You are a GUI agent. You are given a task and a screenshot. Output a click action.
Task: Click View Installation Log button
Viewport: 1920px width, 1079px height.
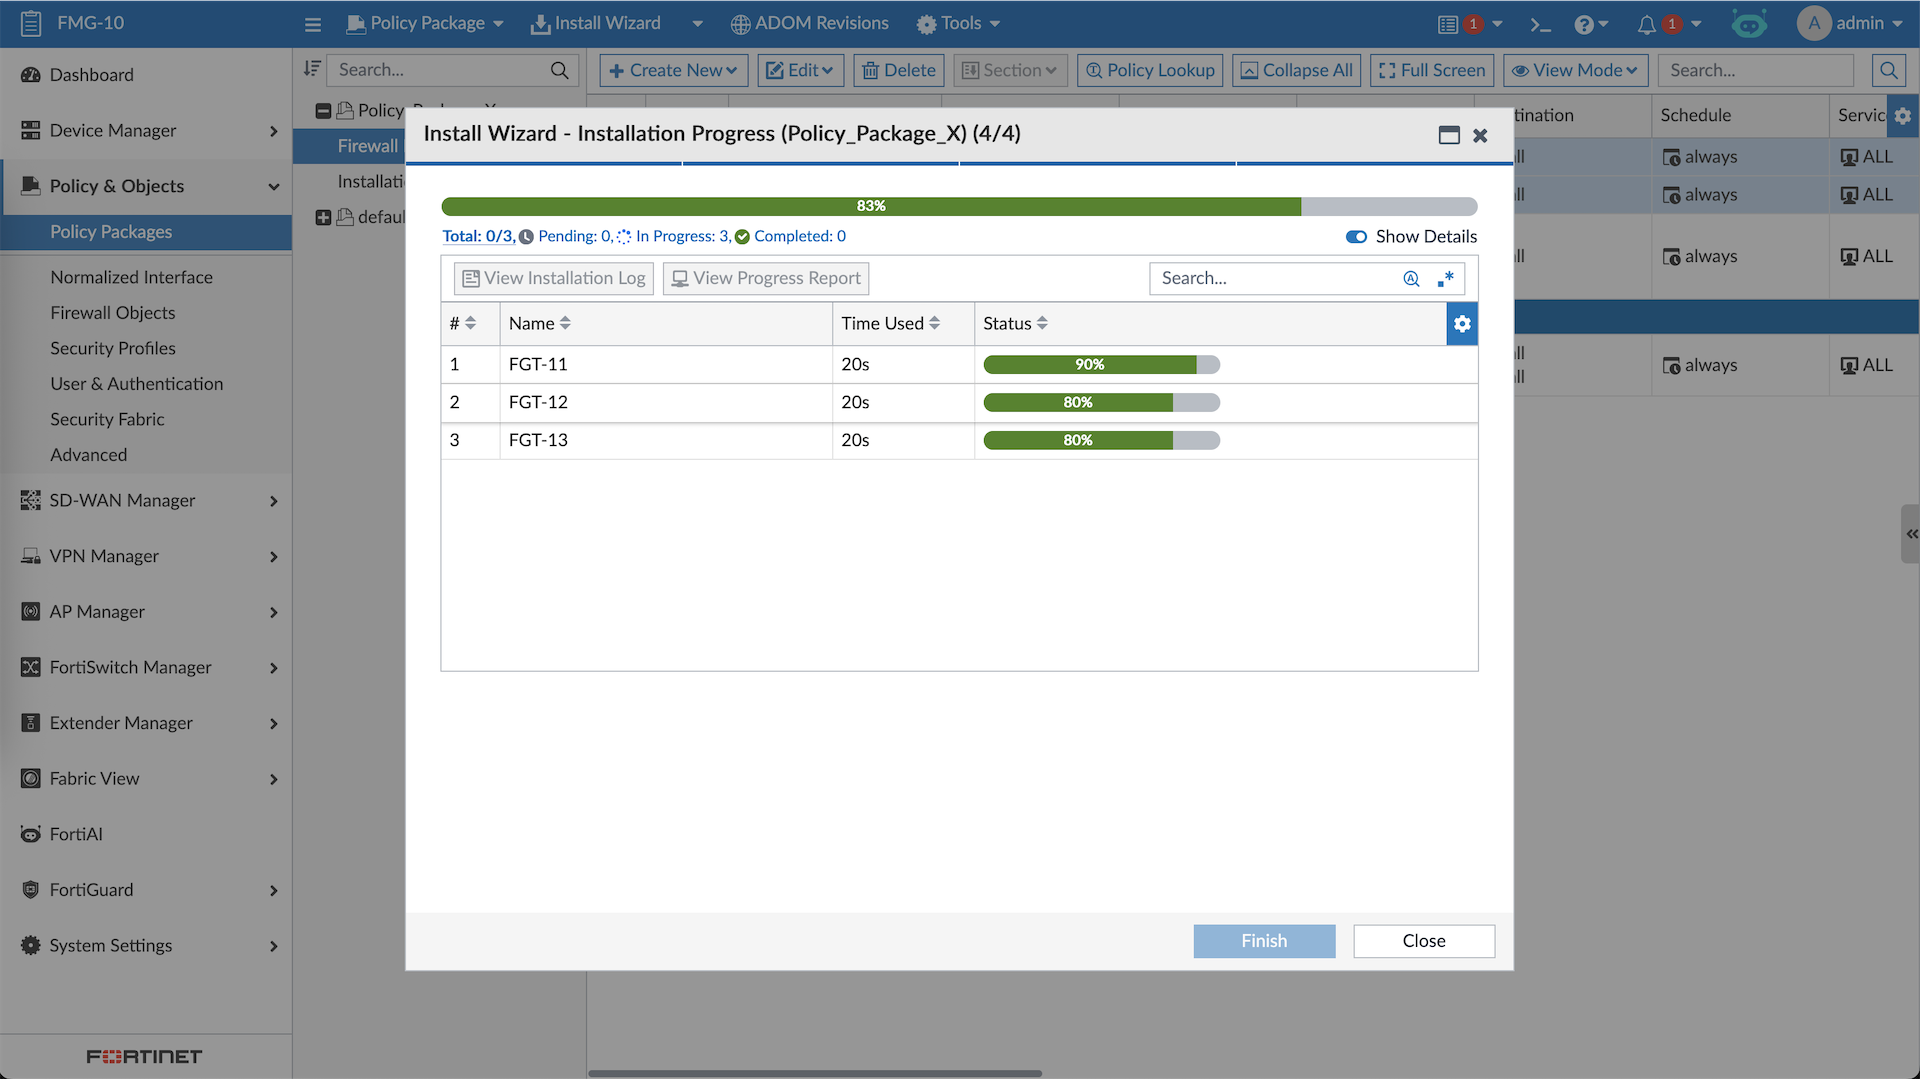554,278
